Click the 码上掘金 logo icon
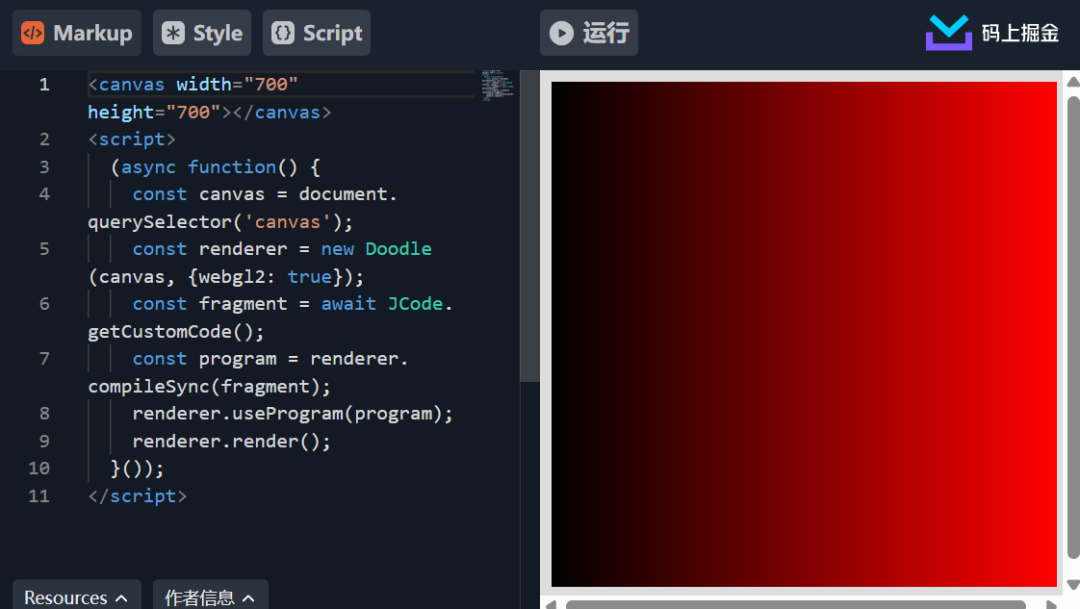The height and width of the screenshot is (609, 1080). [x=948, y=33]
